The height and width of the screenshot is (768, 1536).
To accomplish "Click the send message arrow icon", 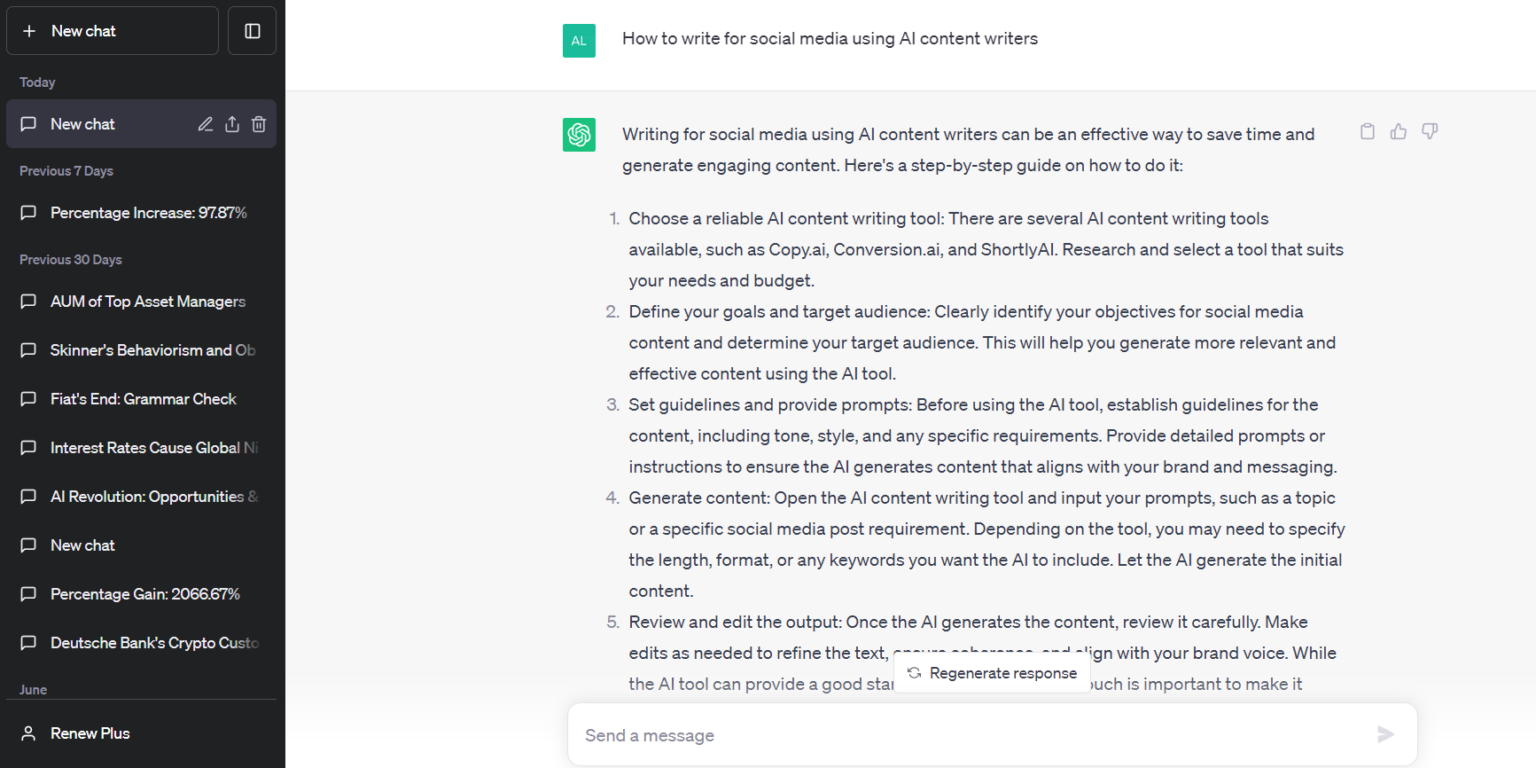I will point(1385,735).
